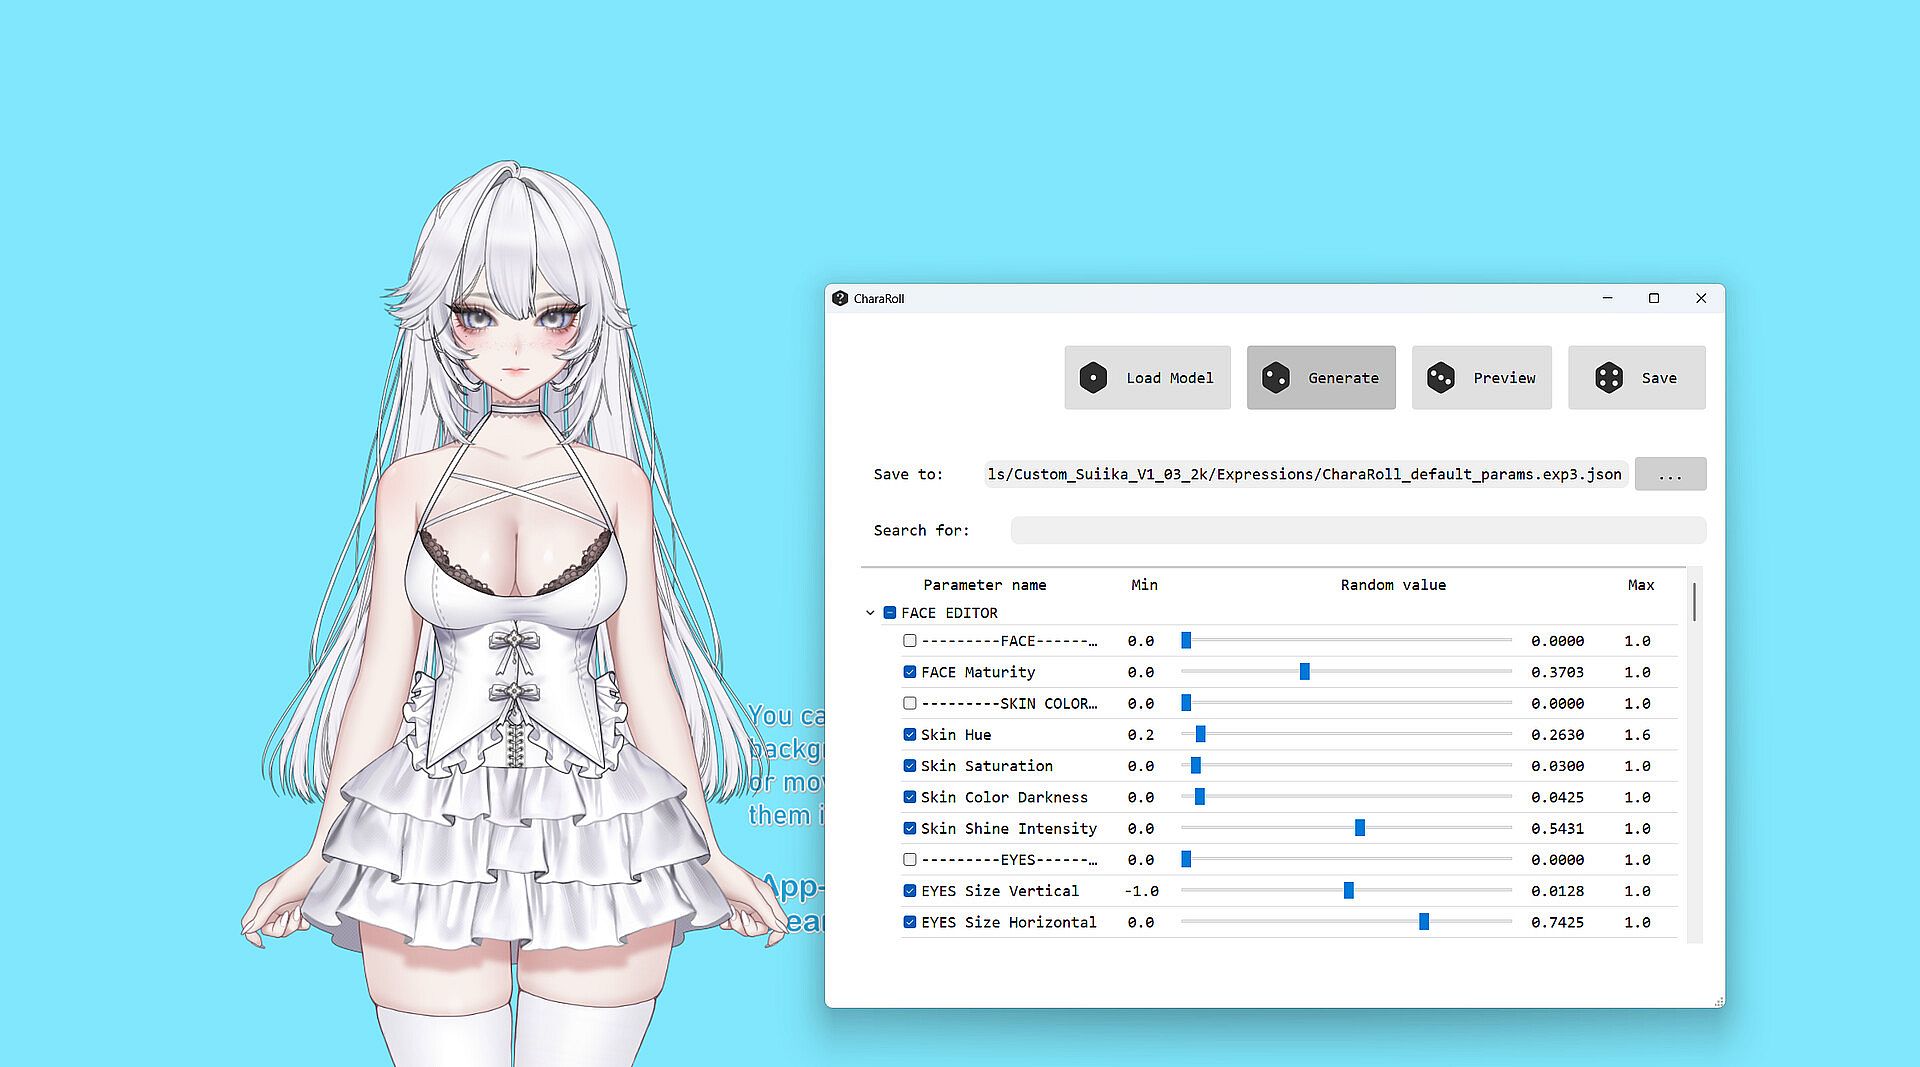Image resolution: width=1920 pixels, height=1067 pixels.
Task: Click the four-dot dice icon on Save
Action: [1609, 378]
